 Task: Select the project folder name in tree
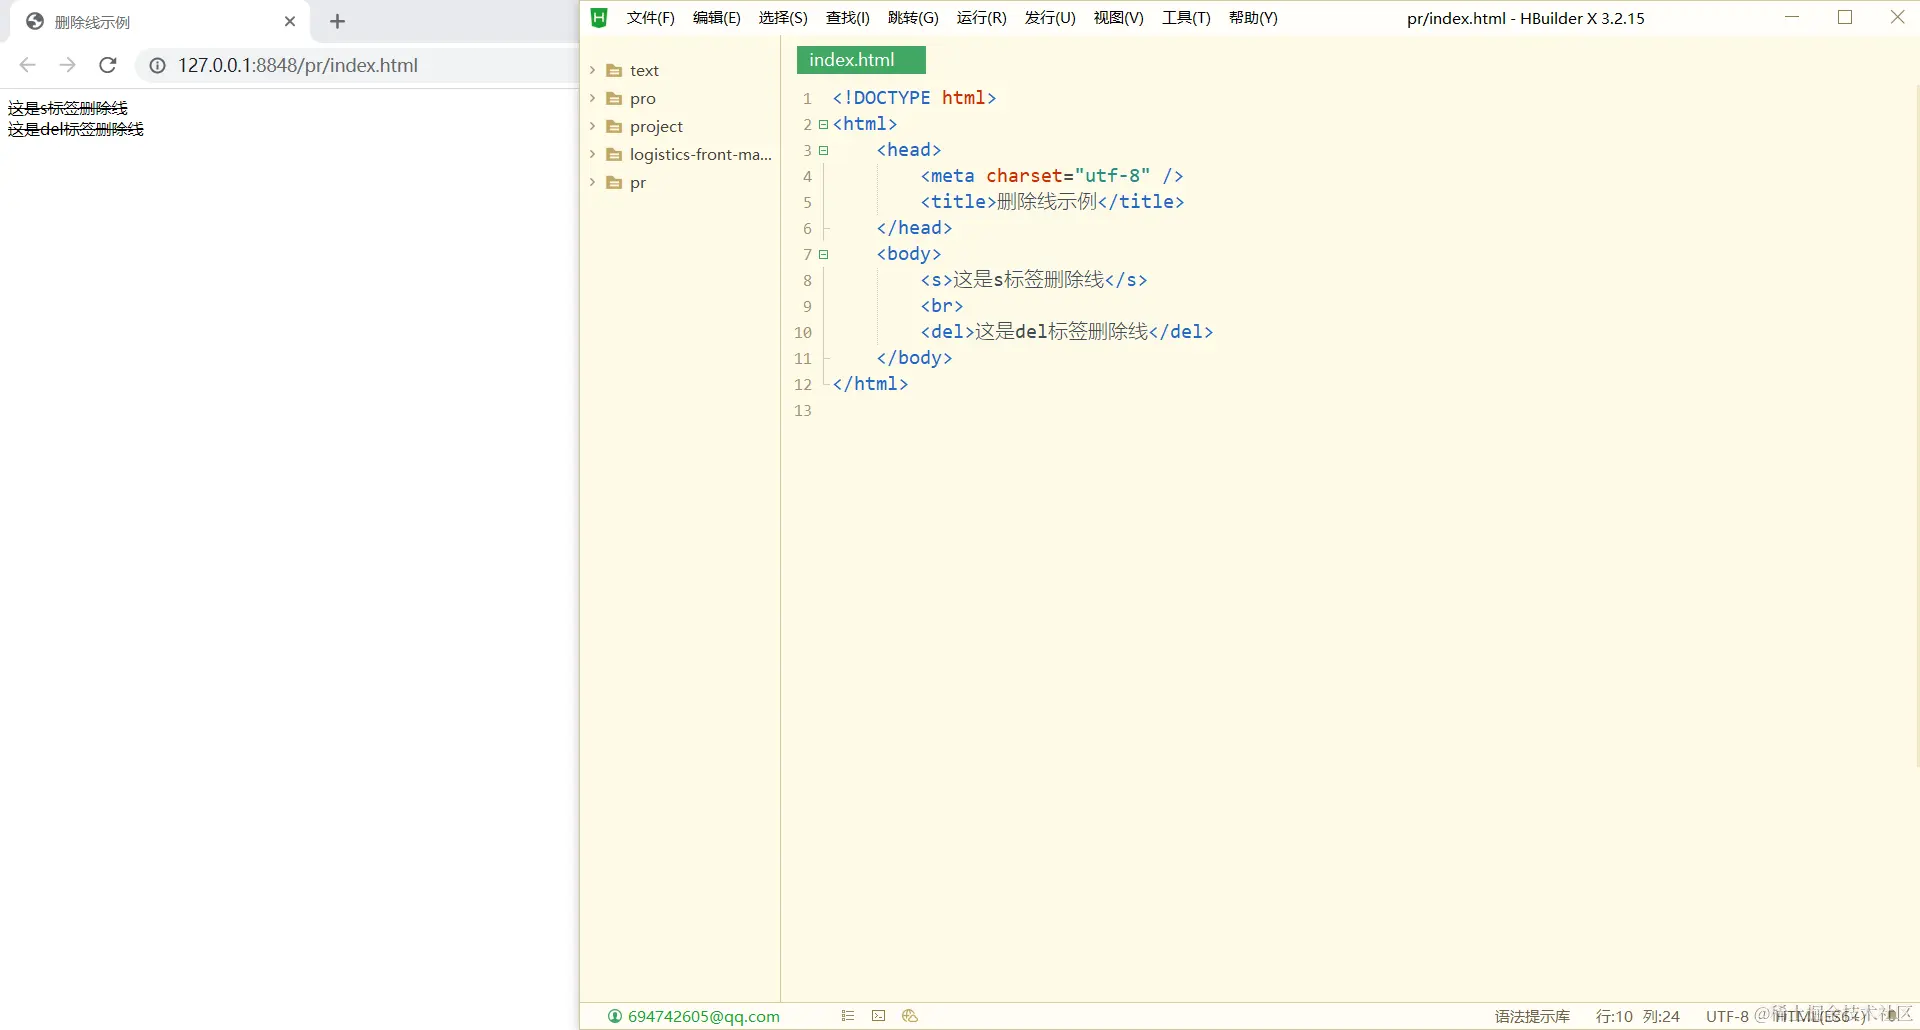656,127
